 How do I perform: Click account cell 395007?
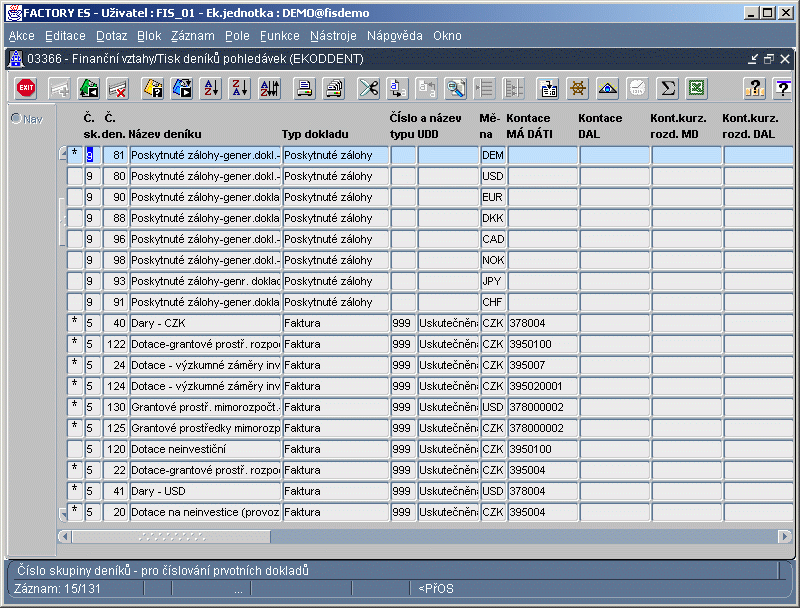pyautogui.click(x=543, y=365)
